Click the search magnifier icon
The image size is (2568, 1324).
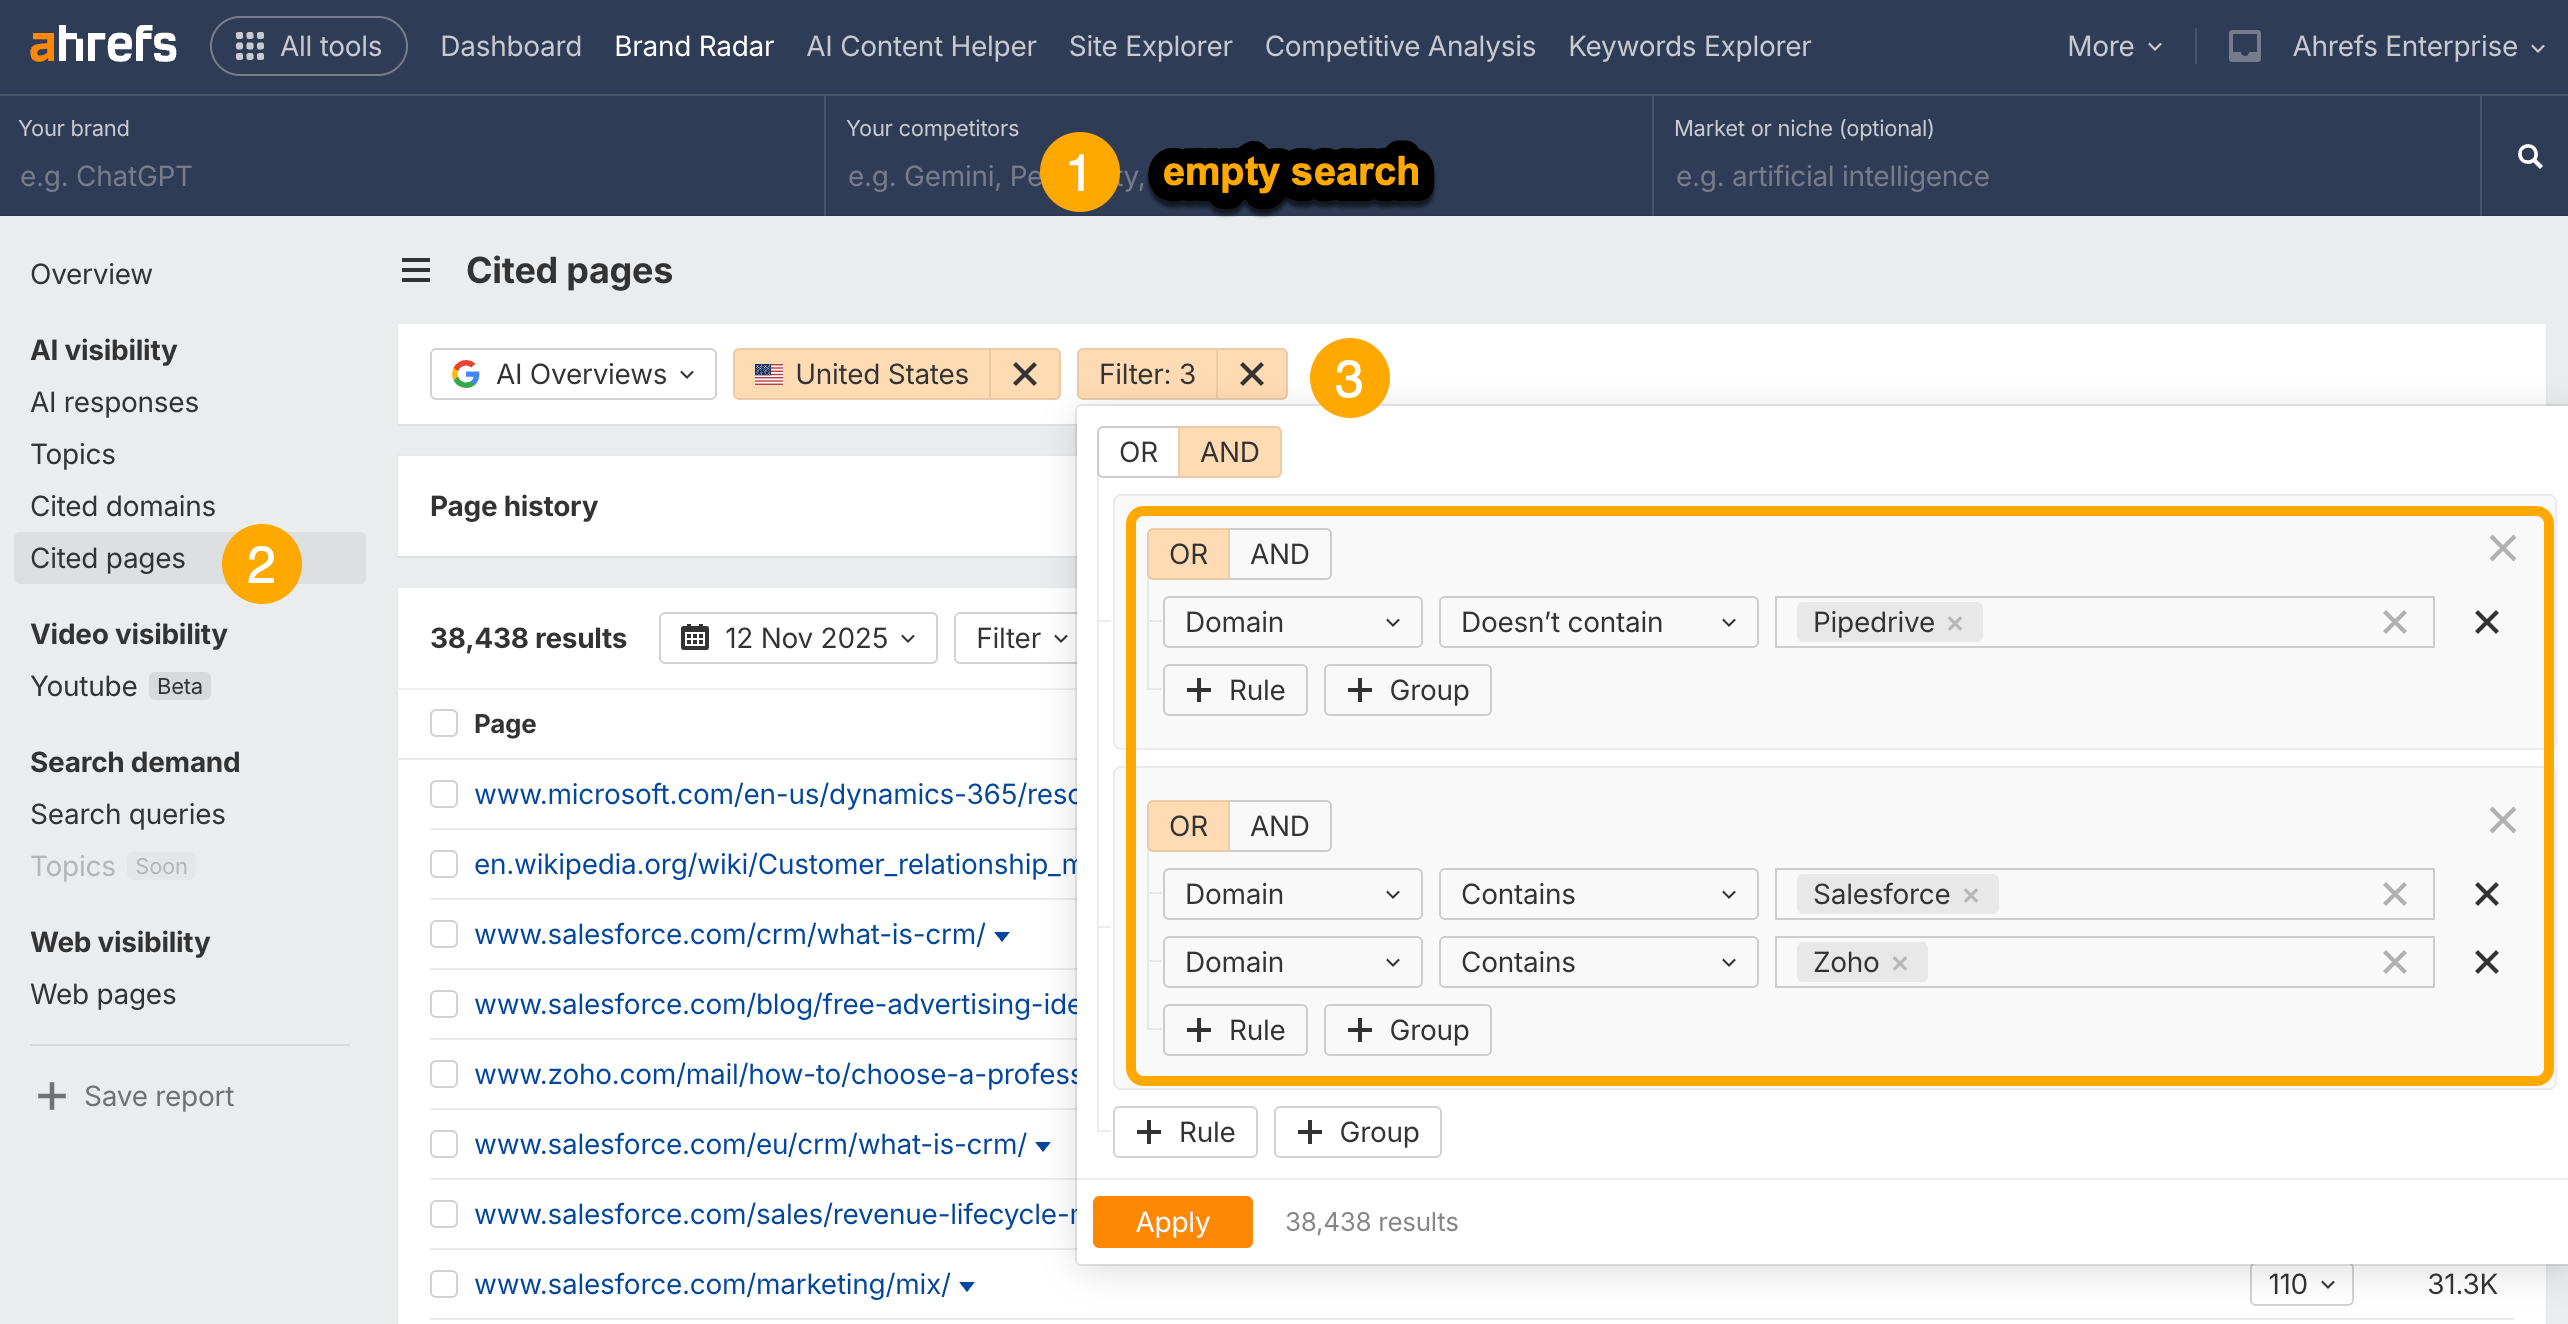(2529, 156)
